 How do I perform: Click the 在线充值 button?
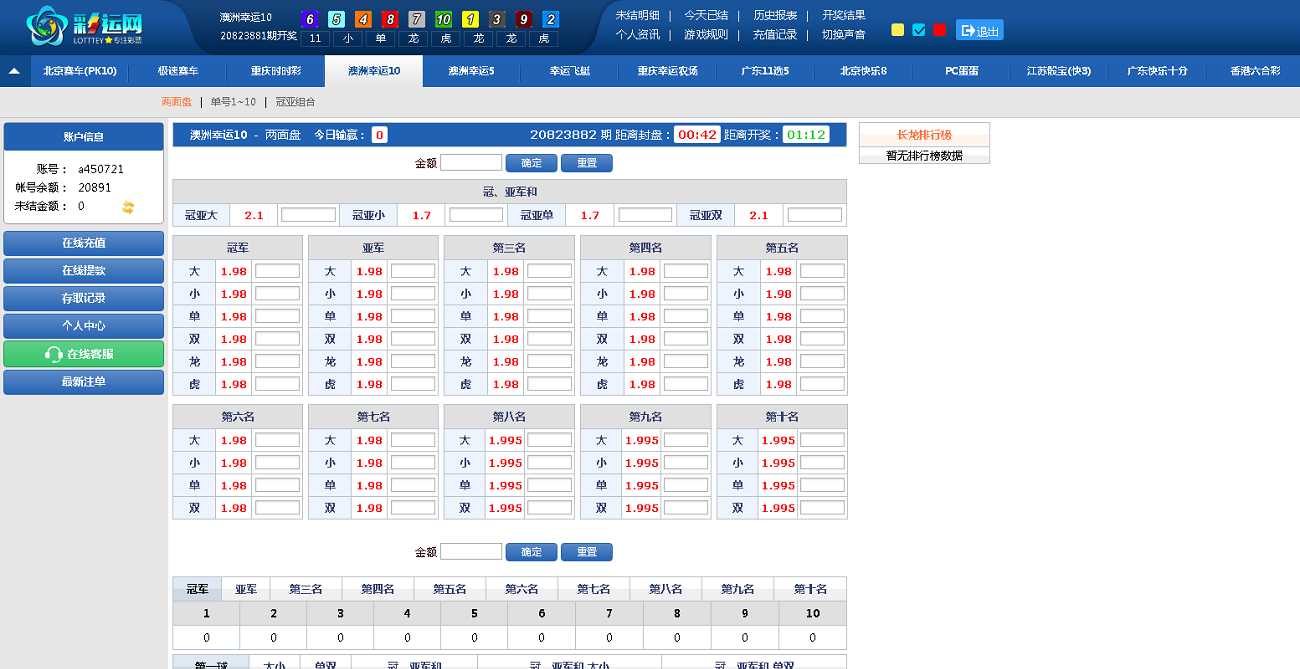click(x=83, y=243)
